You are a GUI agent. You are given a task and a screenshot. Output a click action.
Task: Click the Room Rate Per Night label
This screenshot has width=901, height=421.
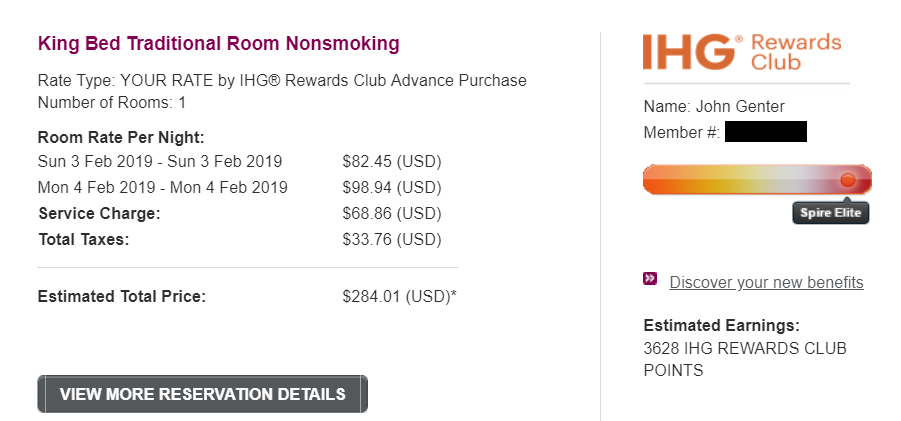pos(121,138)
